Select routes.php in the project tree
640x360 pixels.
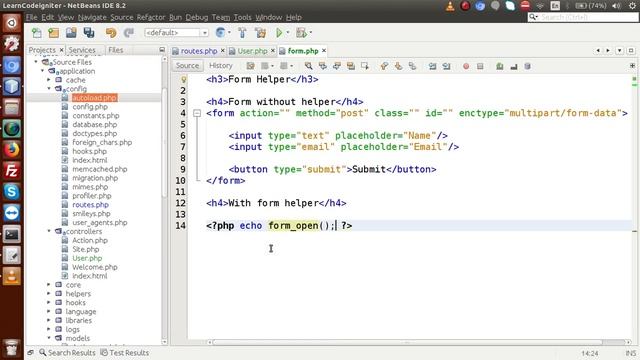click(90, 204)
